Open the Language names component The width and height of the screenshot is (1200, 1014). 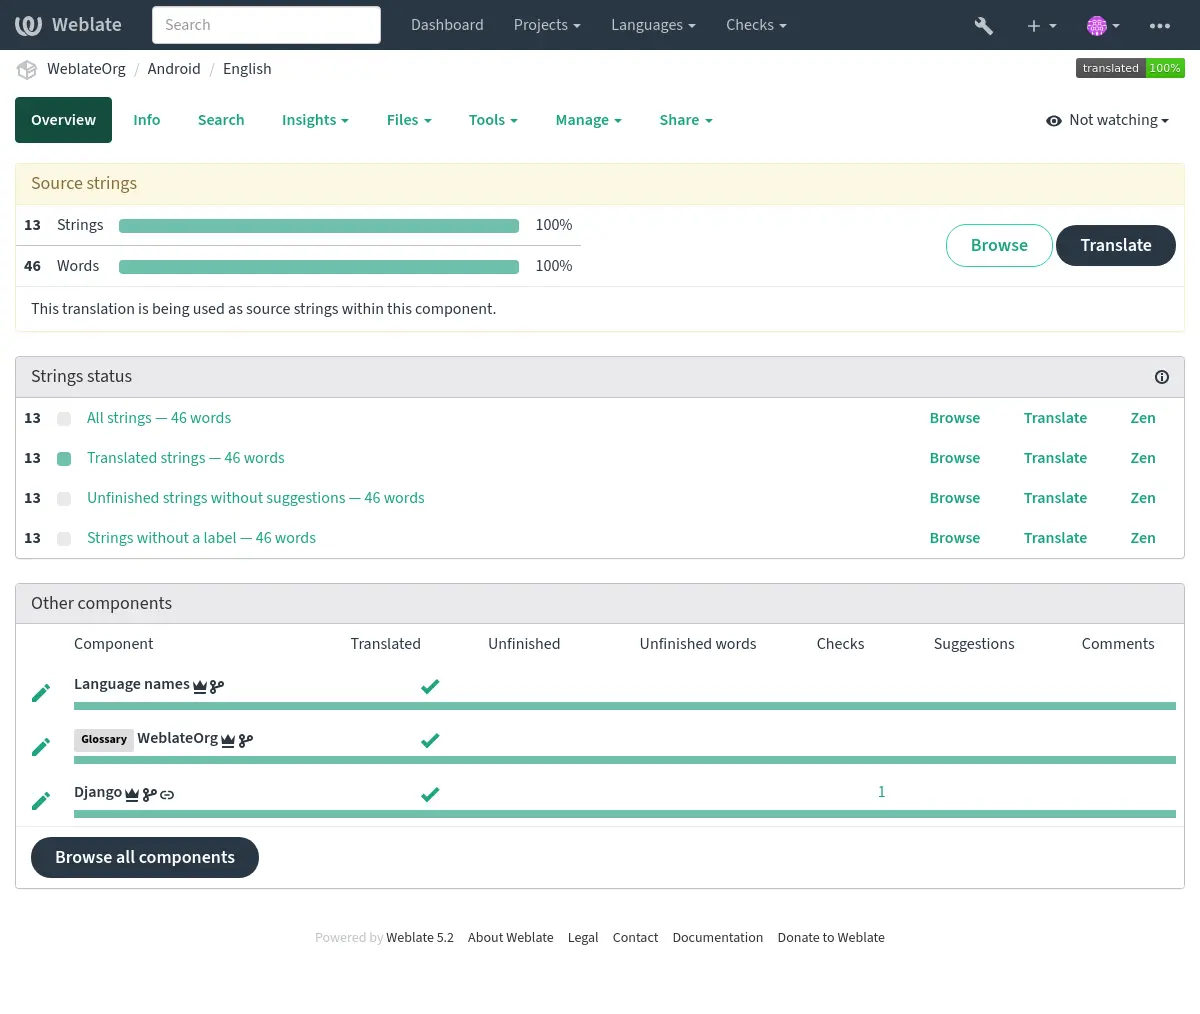coord(132,684)
